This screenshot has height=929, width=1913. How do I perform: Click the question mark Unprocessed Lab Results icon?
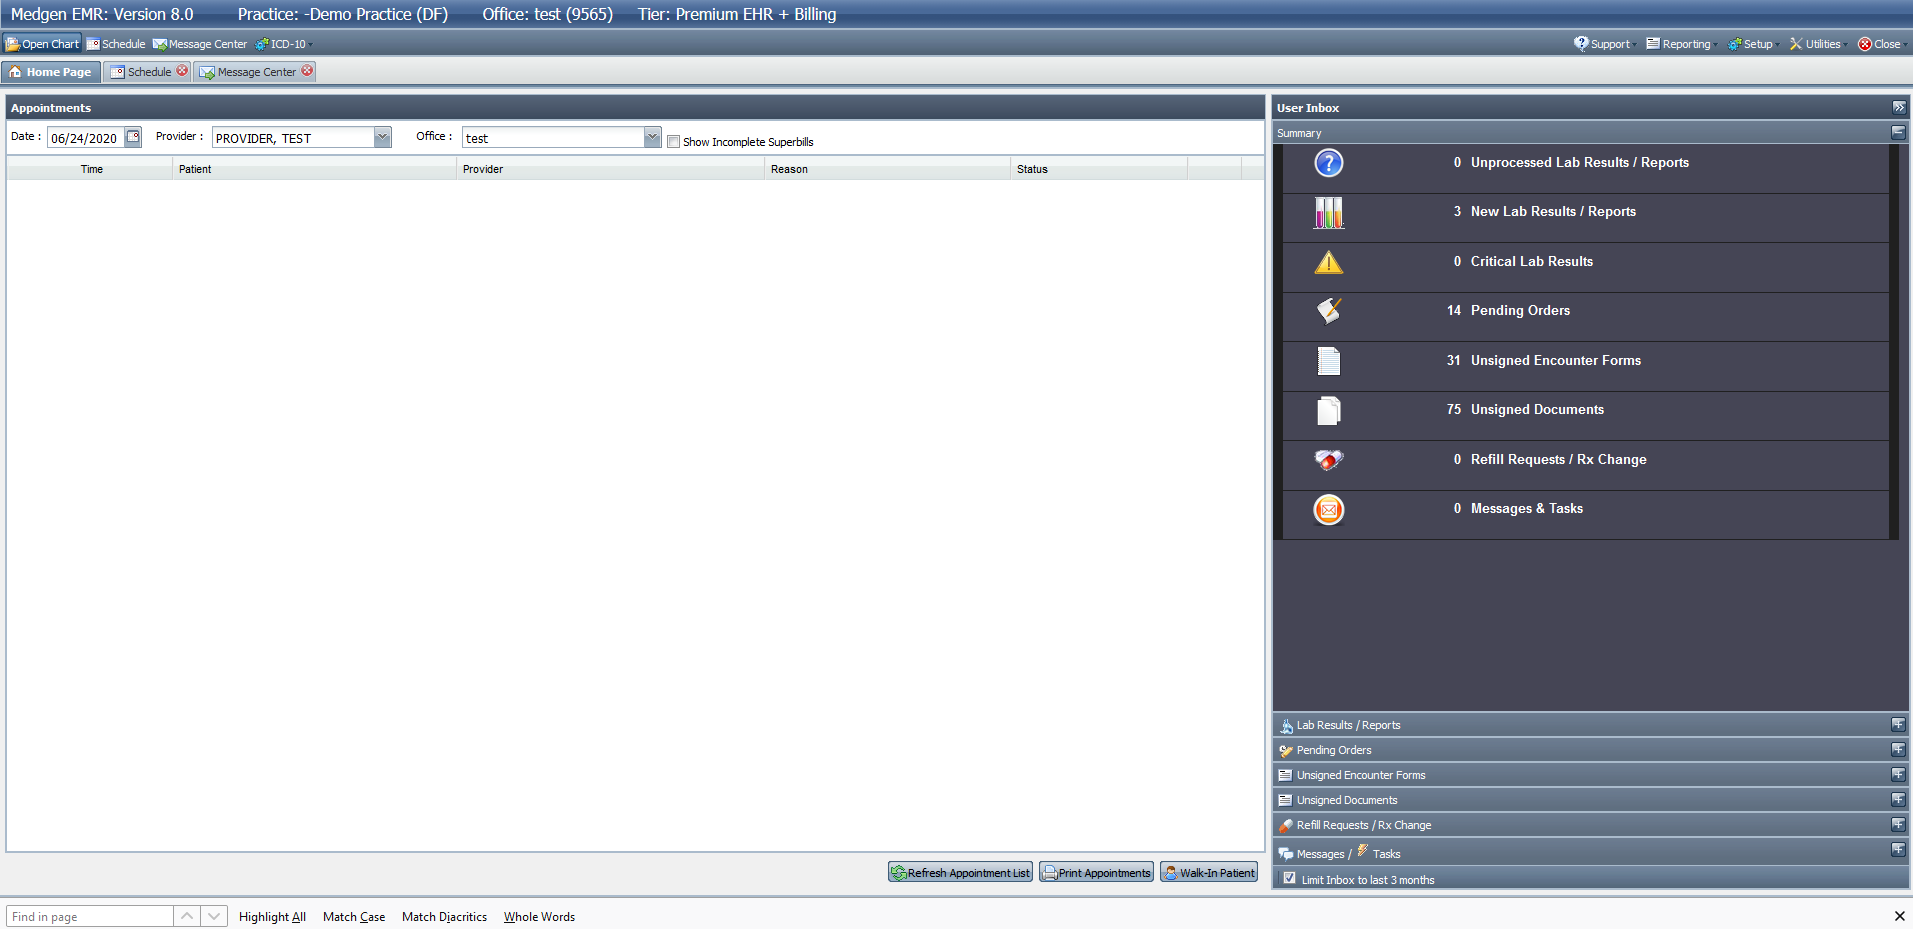point(1328,163)
